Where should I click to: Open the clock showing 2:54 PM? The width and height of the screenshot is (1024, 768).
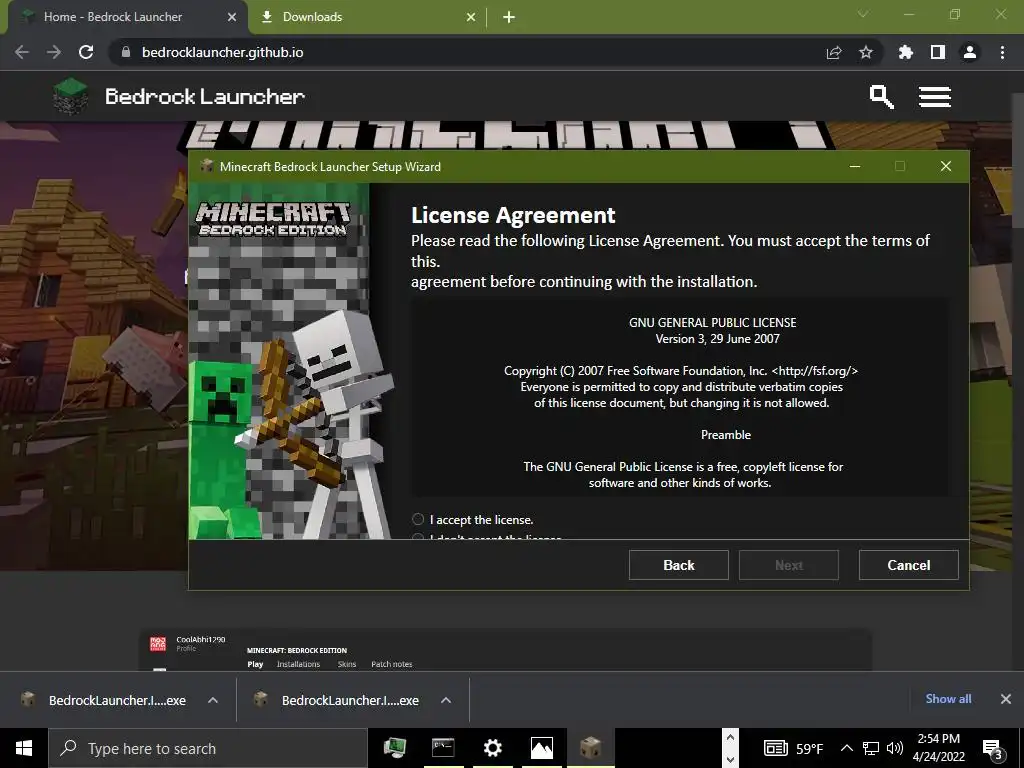[x=938, y=748]
